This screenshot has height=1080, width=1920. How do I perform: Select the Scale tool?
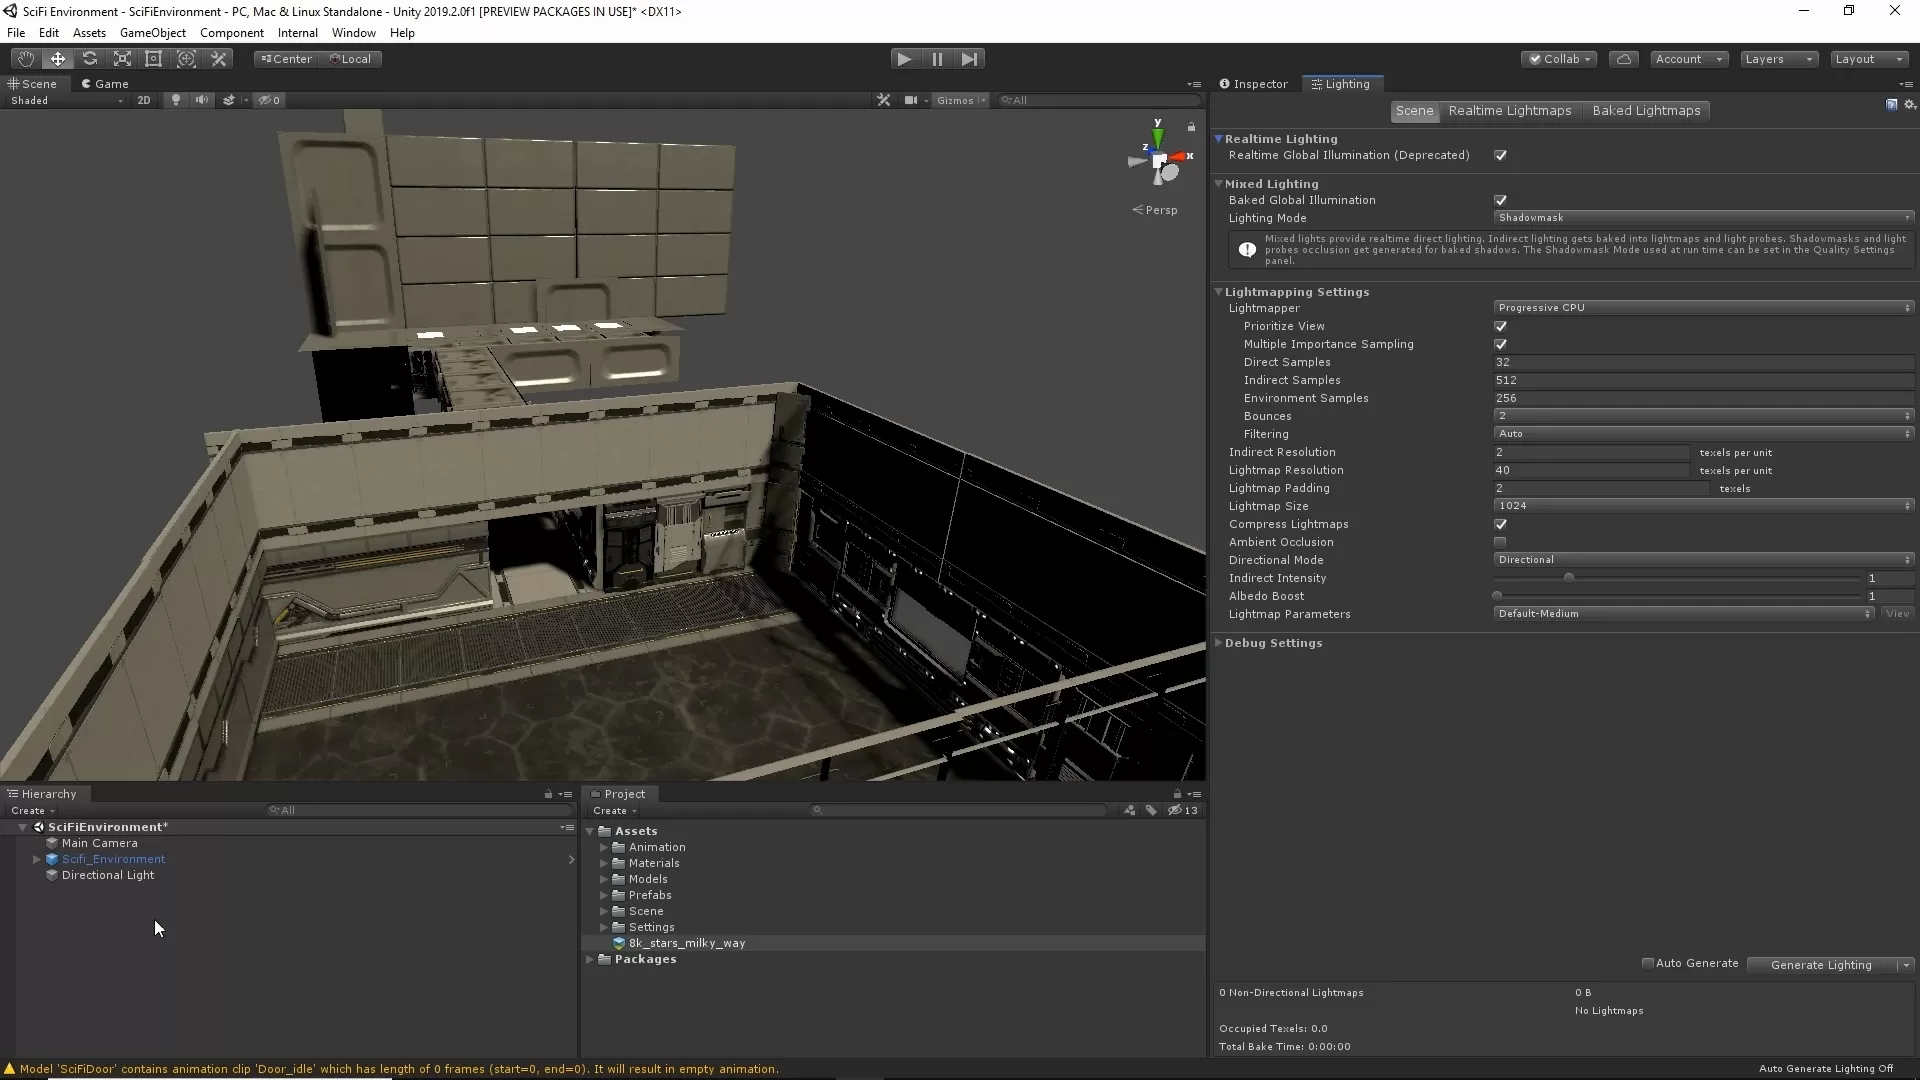point(122,59)
